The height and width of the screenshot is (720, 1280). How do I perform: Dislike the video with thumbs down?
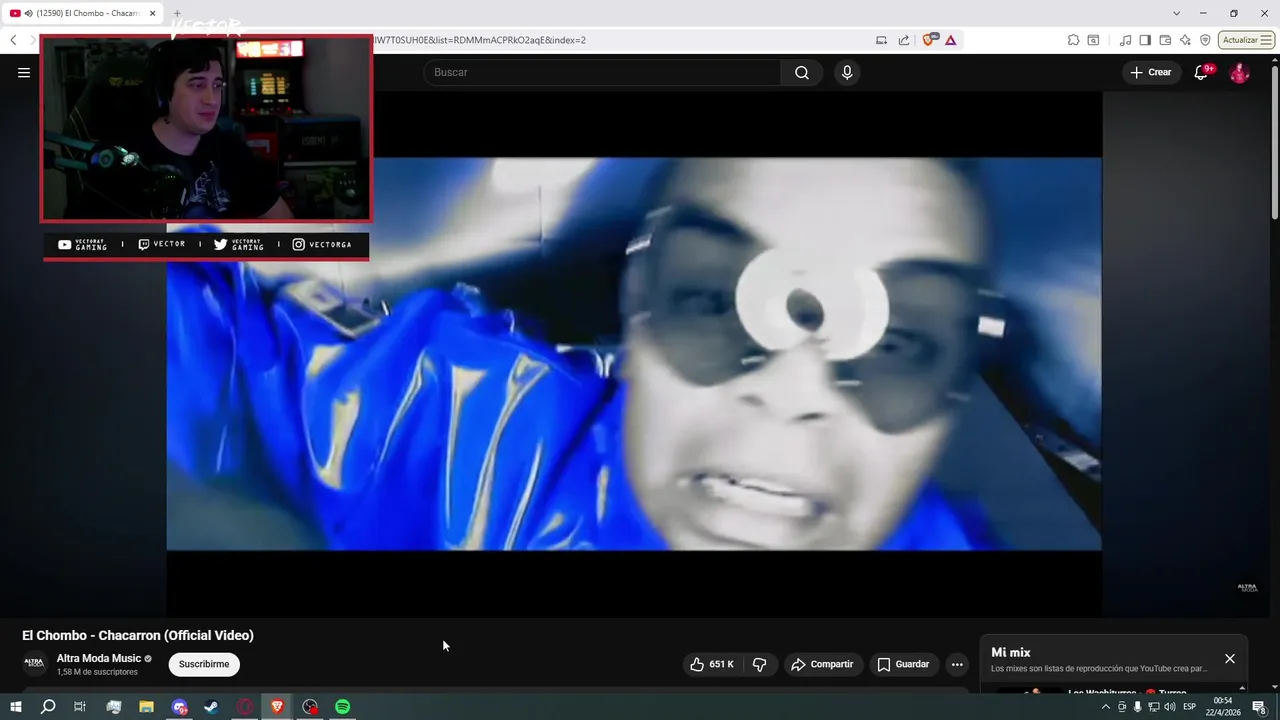pos(759,664)
